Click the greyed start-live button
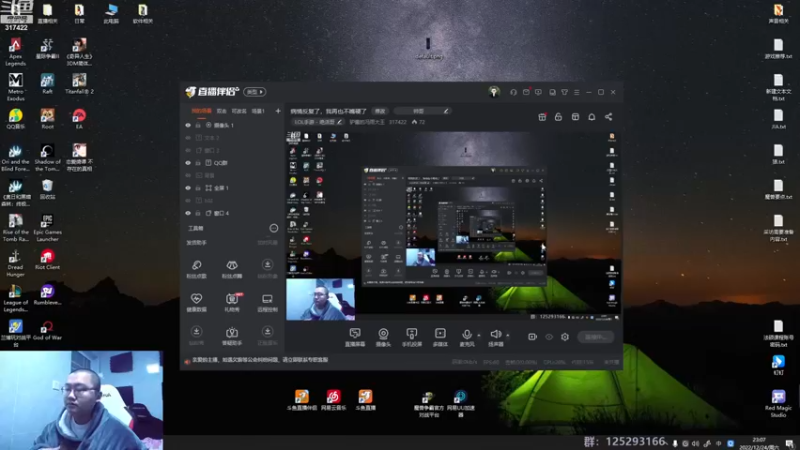Image resolution: width=800 pixels, height=450 pixels. 596,337
